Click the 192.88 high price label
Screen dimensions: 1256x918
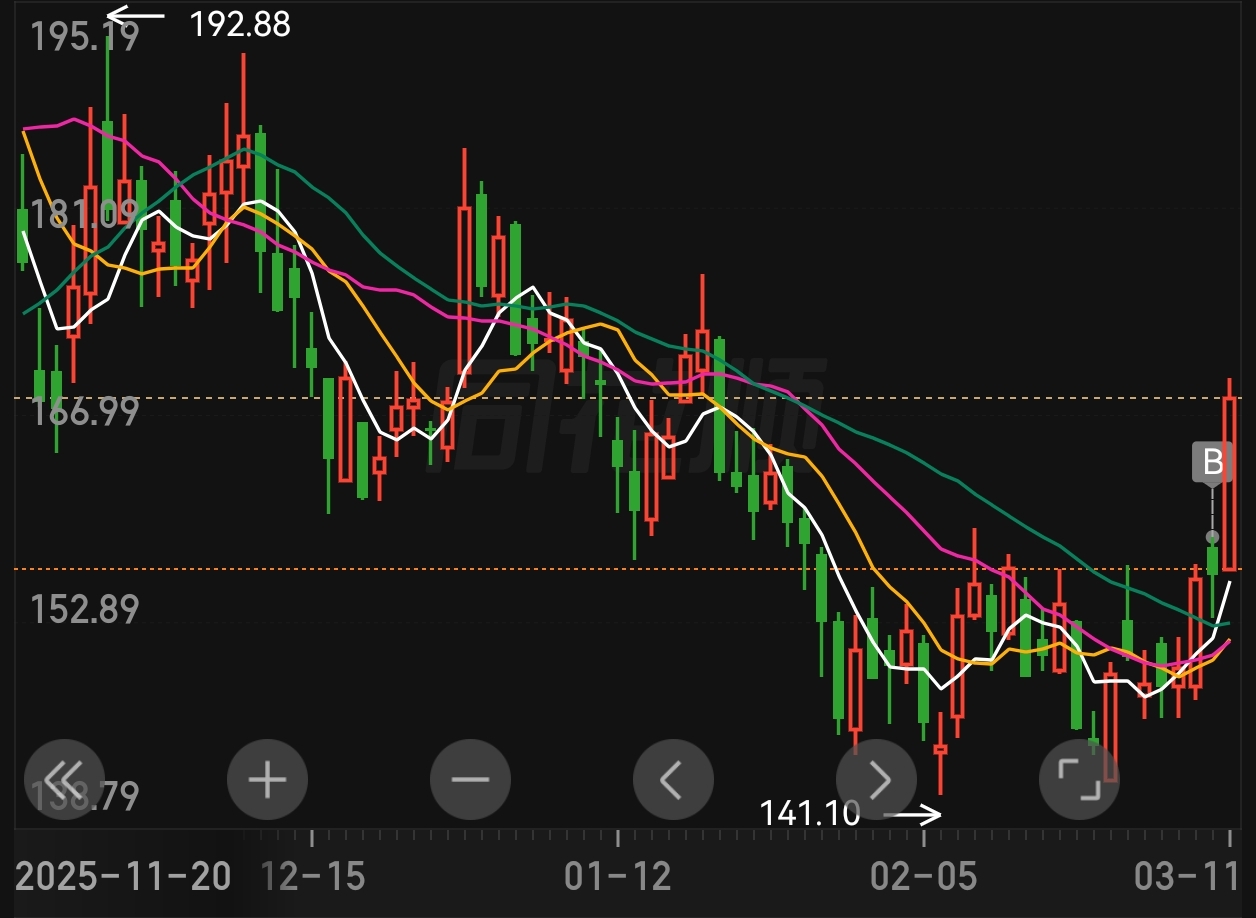tap(240, 24)
